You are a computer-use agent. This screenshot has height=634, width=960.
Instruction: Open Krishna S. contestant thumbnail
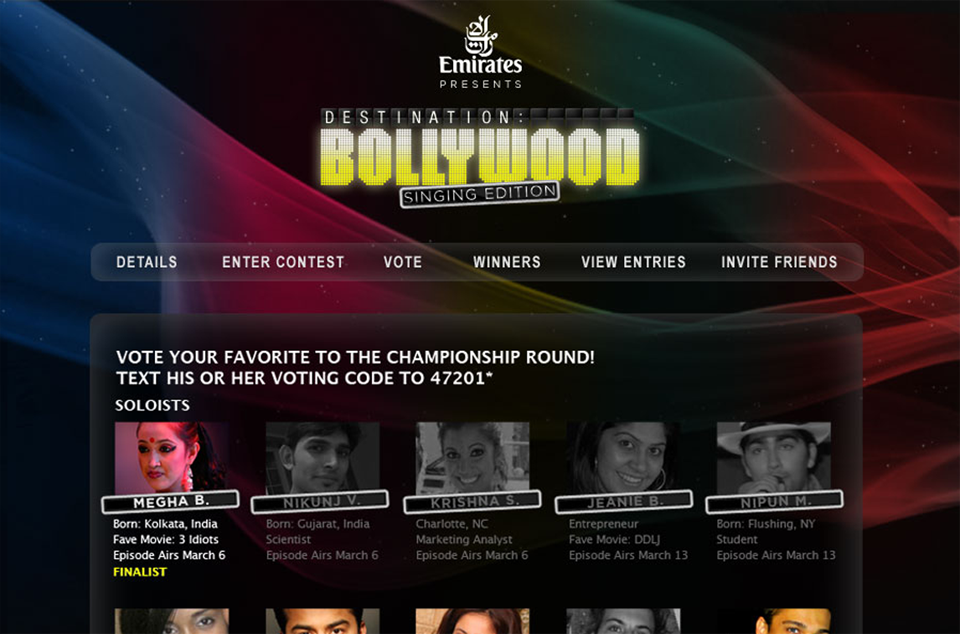pos(473,457)
